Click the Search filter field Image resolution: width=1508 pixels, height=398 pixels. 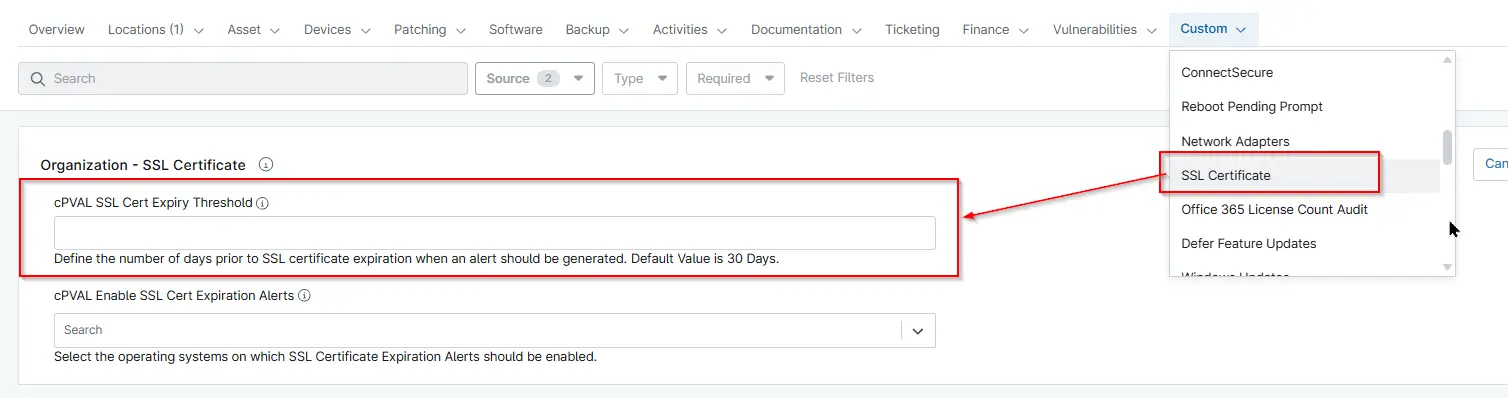pos(243,78)
